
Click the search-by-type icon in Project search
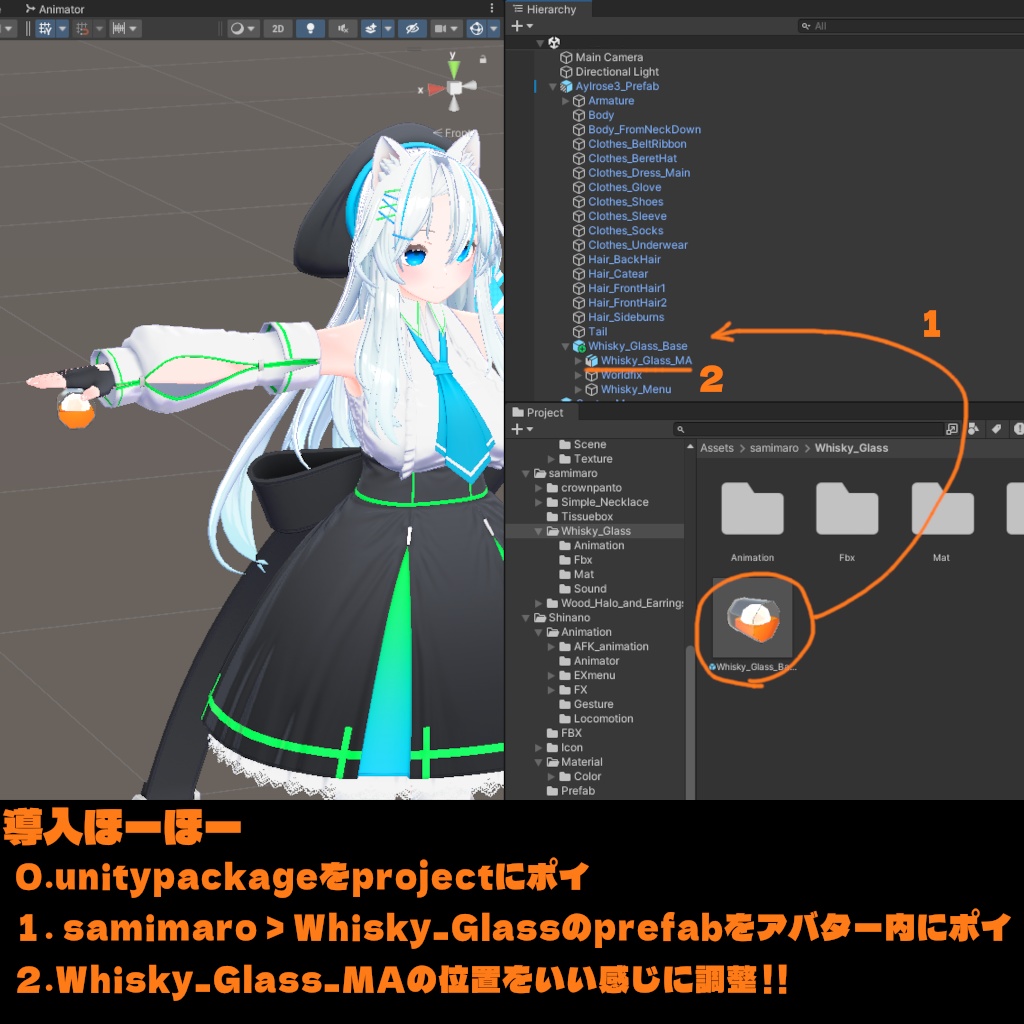point(973,428)
